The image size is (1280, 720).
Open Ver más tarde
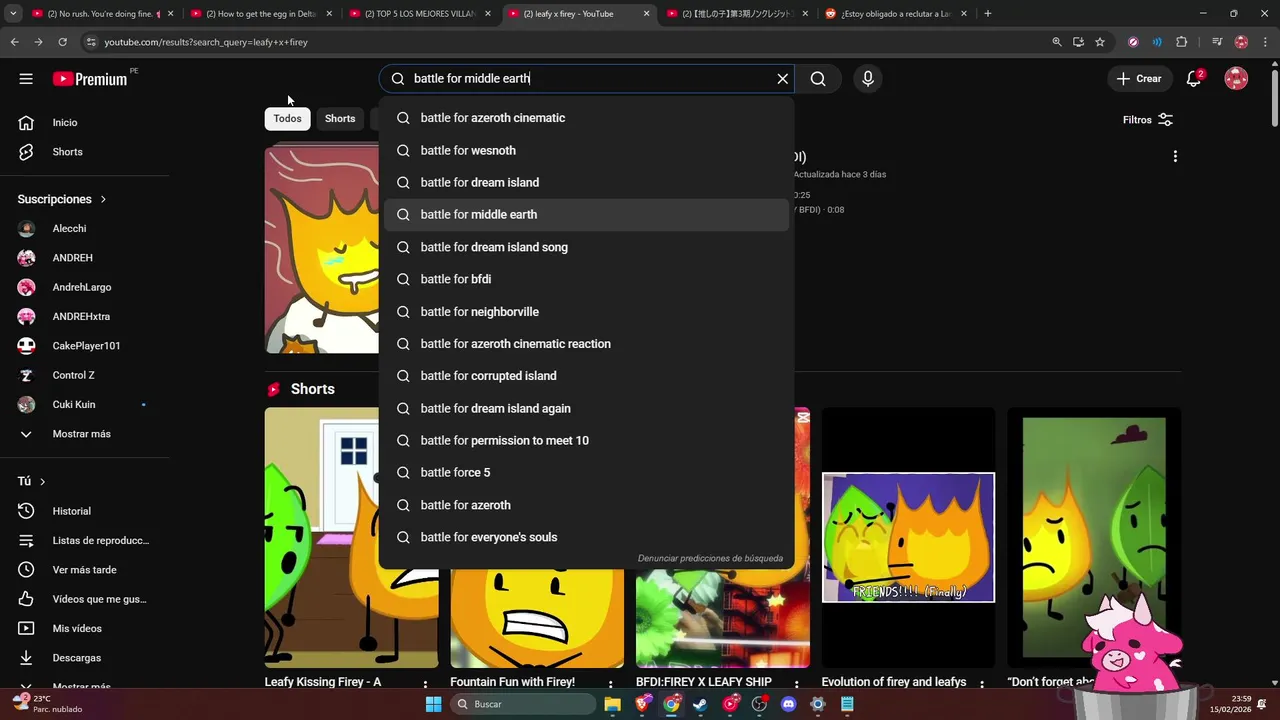click(85, 570)
